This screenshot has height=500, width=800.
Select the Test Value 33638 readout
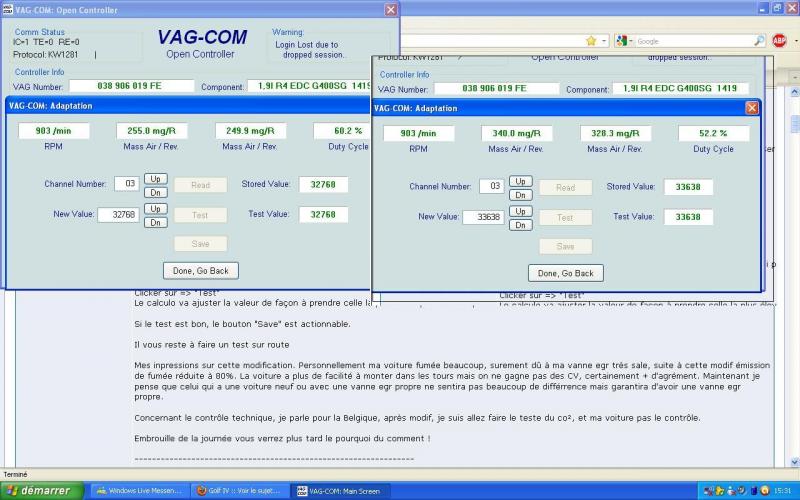pyautogui.click(x=688, y=217)
